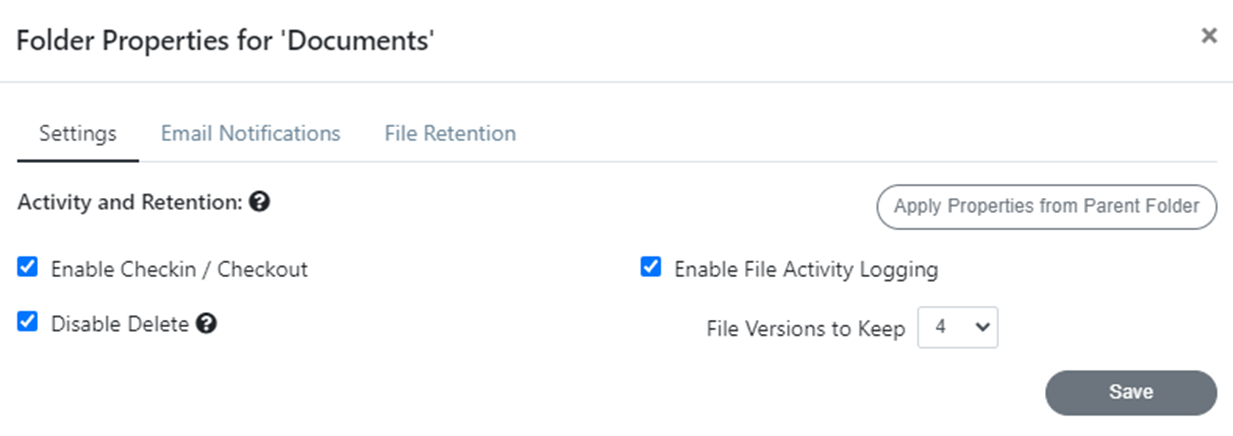Viewport: 1233px width, 436px height.
Task: Click the chevron arrow in versions selector
Action: click(x=981, y=327)
